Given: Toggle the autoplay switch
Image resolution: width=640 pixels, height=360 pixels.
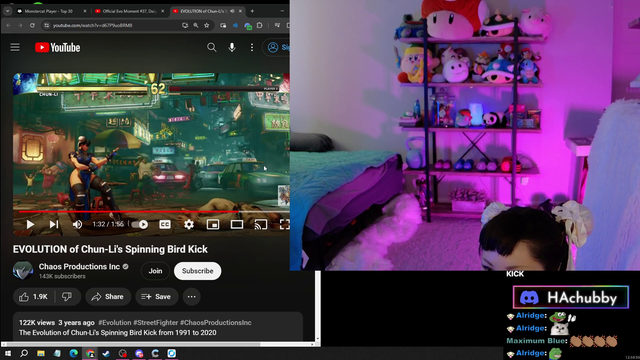Looking at the screenshot, I should [x=140, y=224].
